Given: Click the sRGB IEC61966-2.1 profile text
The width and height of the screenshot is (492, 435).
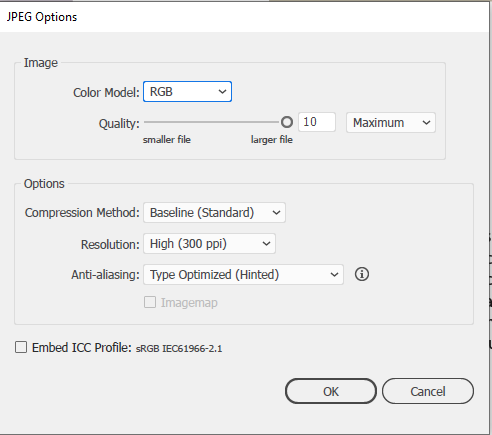Looking at the screenshot, I should pyautogui.click(x=179, y=349).
